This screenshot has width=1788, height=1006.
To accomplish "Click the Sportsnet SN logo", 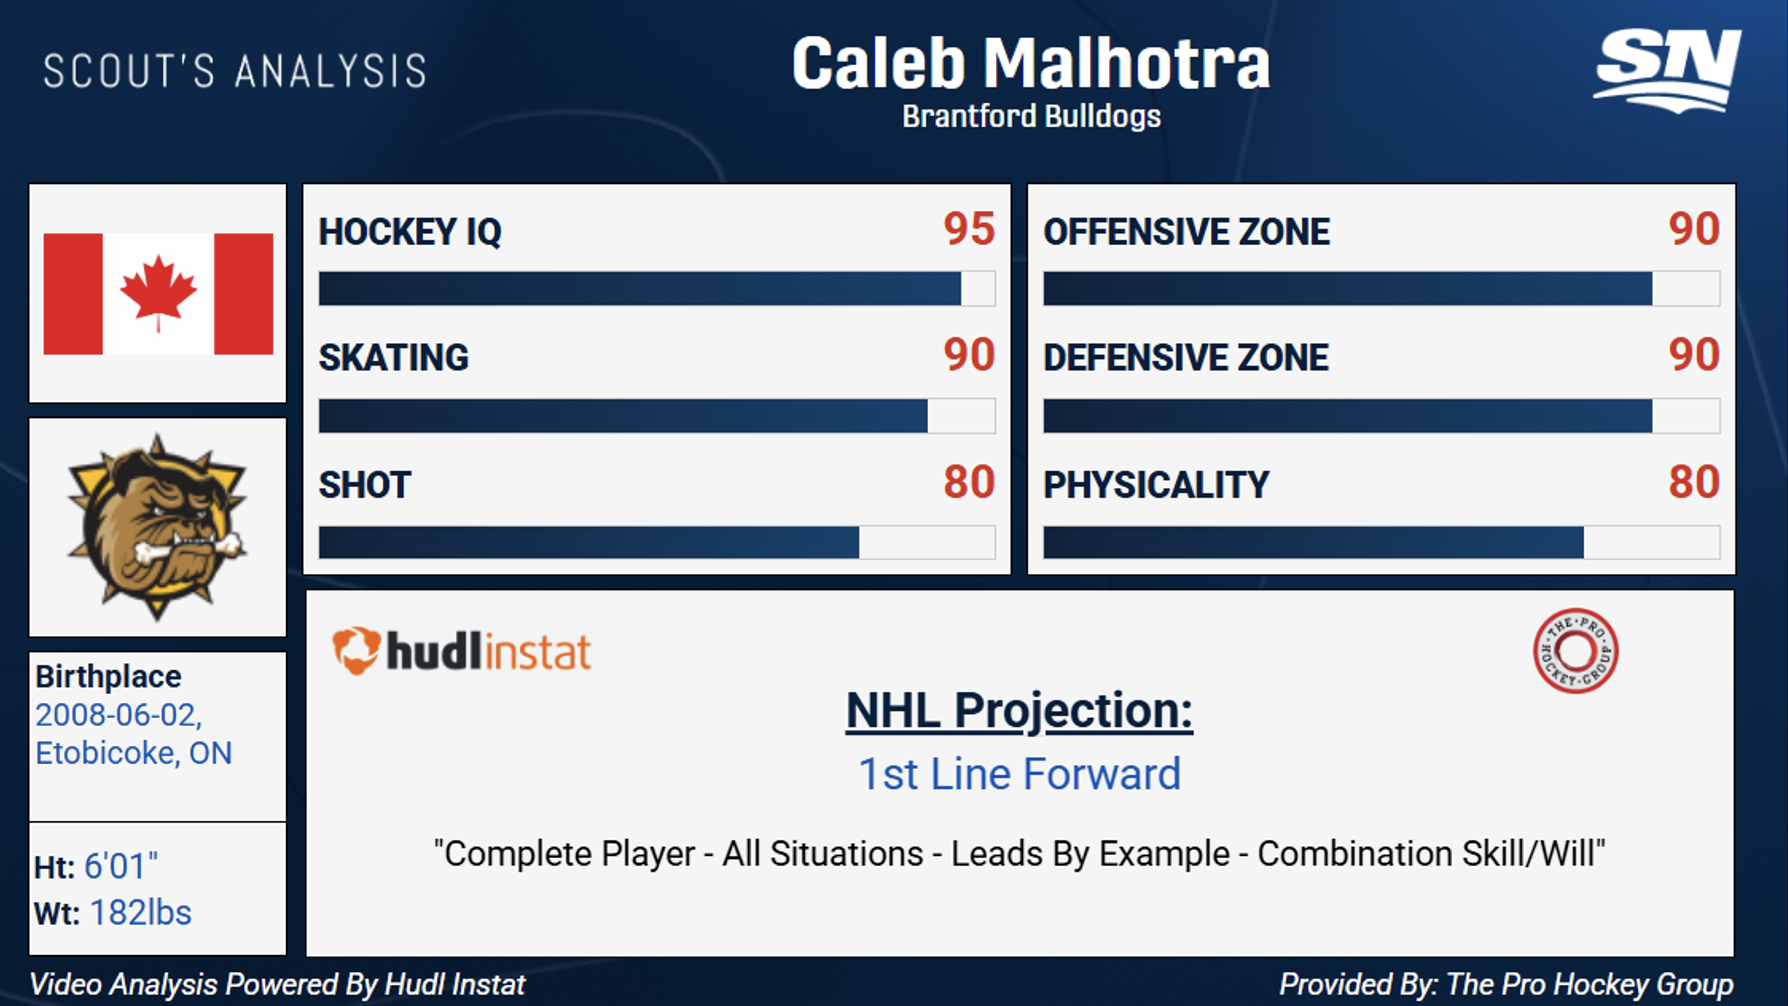I will click(x=1666, y=69).
